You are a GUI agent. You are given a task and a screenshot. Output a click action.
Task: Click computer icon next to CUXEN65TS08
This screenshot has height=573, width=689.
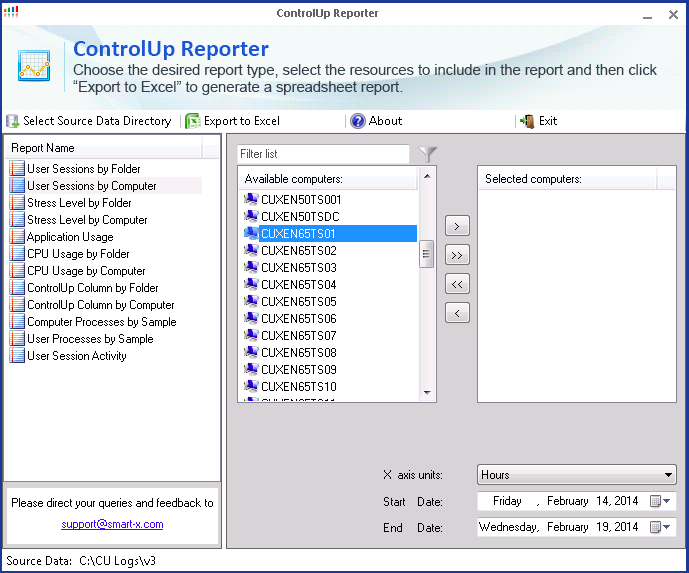251,352
